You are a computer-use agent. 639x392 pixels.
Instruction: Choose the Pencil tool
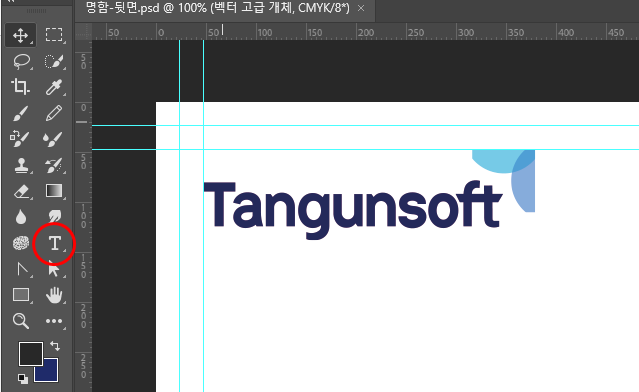pos(54,113)
